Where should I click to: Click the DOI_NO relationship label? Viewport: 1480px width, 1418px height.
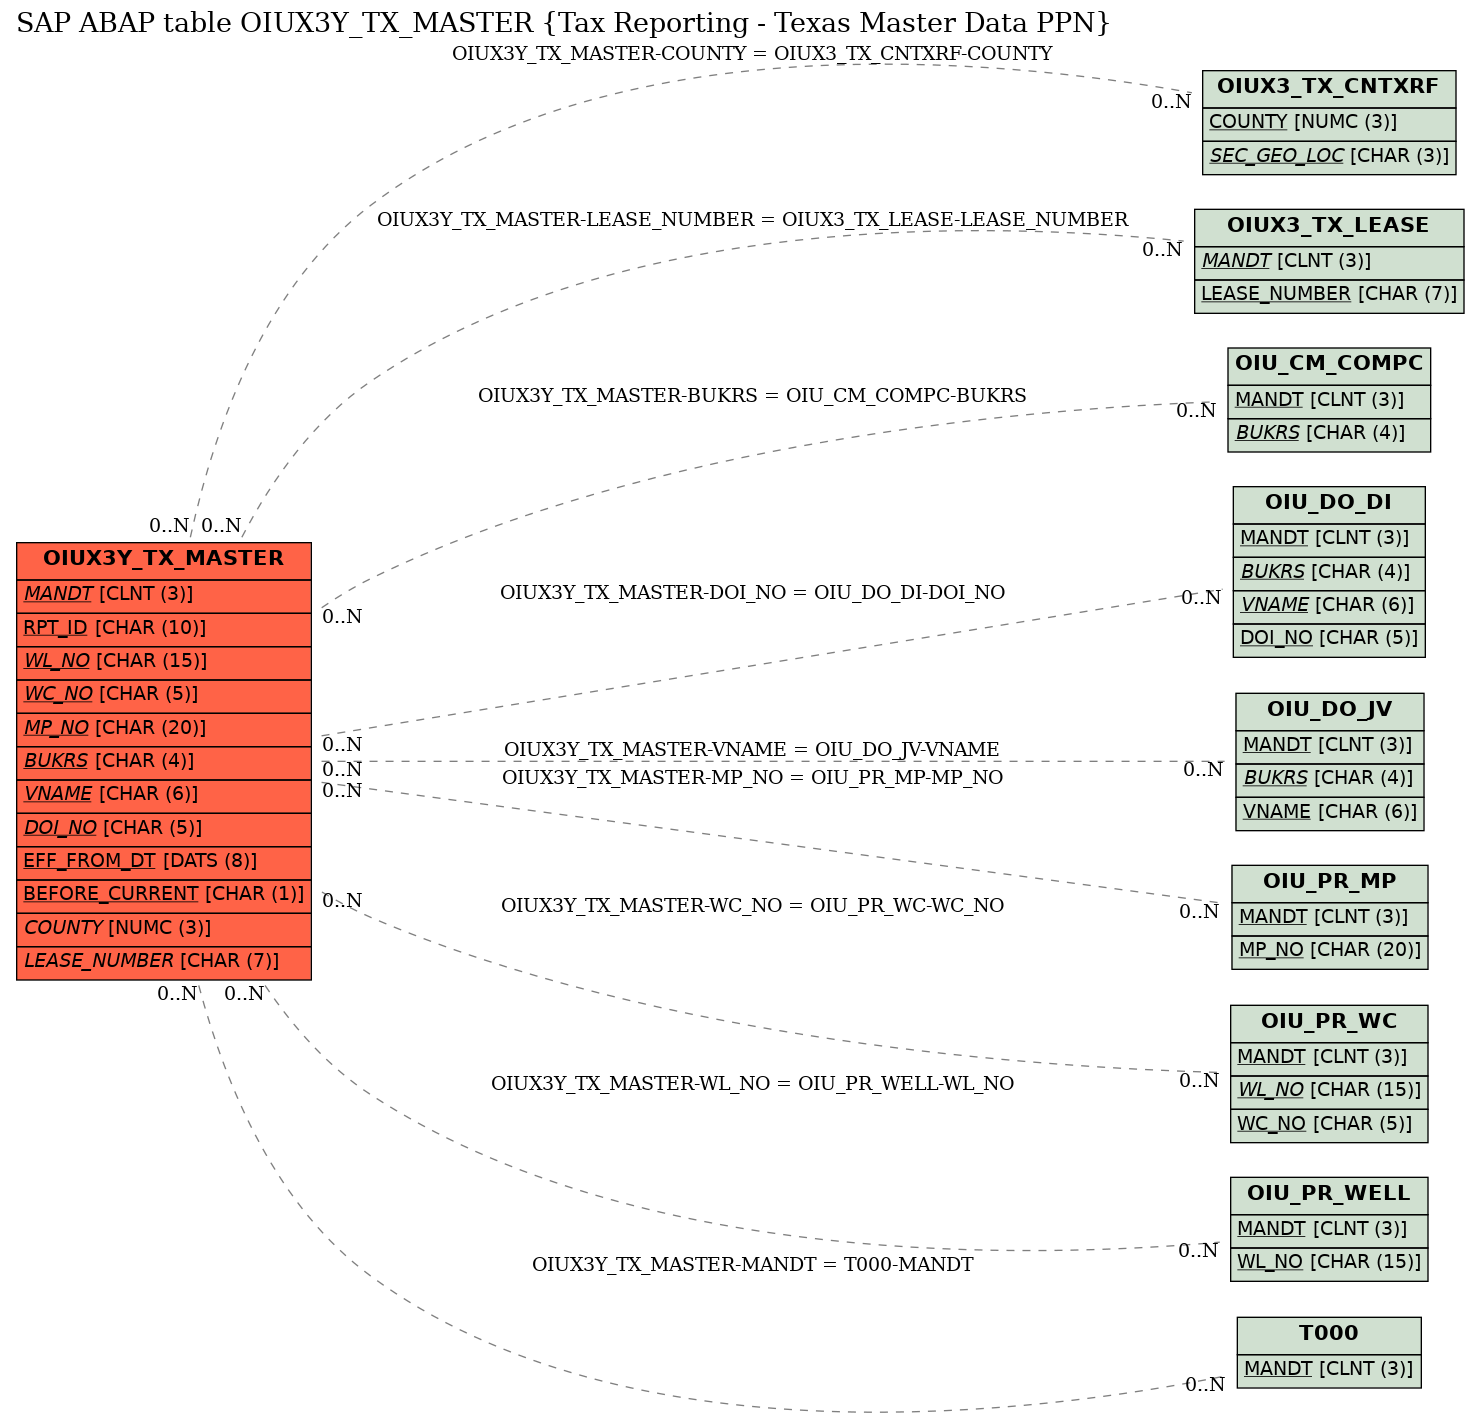tap(752, 593)
